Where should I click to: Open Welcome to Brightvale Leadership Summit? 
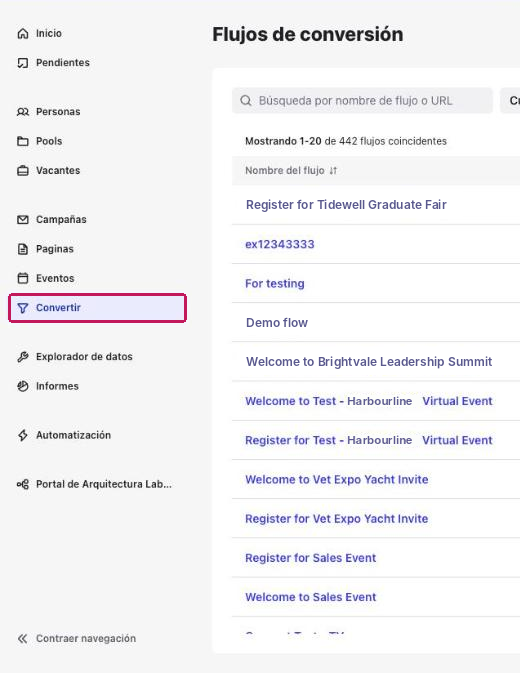[369, 362]
